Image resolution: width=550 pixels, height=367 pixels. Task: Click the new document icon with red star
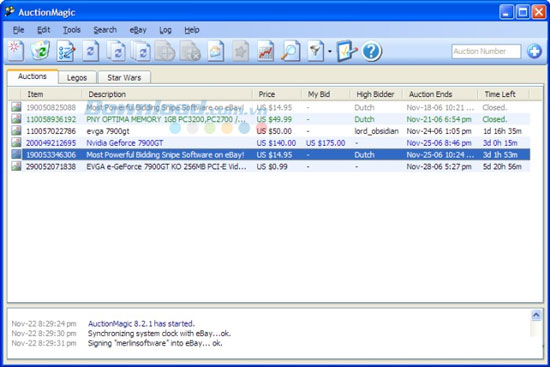[15, 51]
